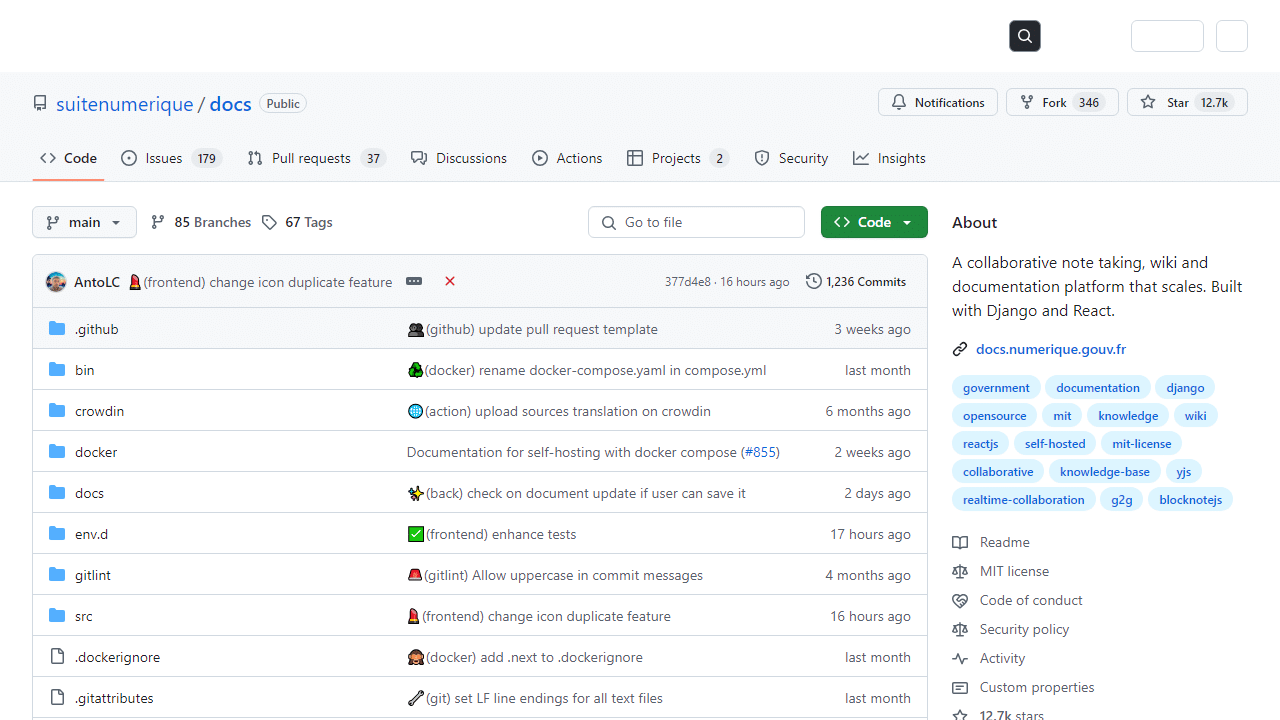1280x720 pixels.
Task: Click the tag icon next to 67 Tags
Action: pos(269,222)
